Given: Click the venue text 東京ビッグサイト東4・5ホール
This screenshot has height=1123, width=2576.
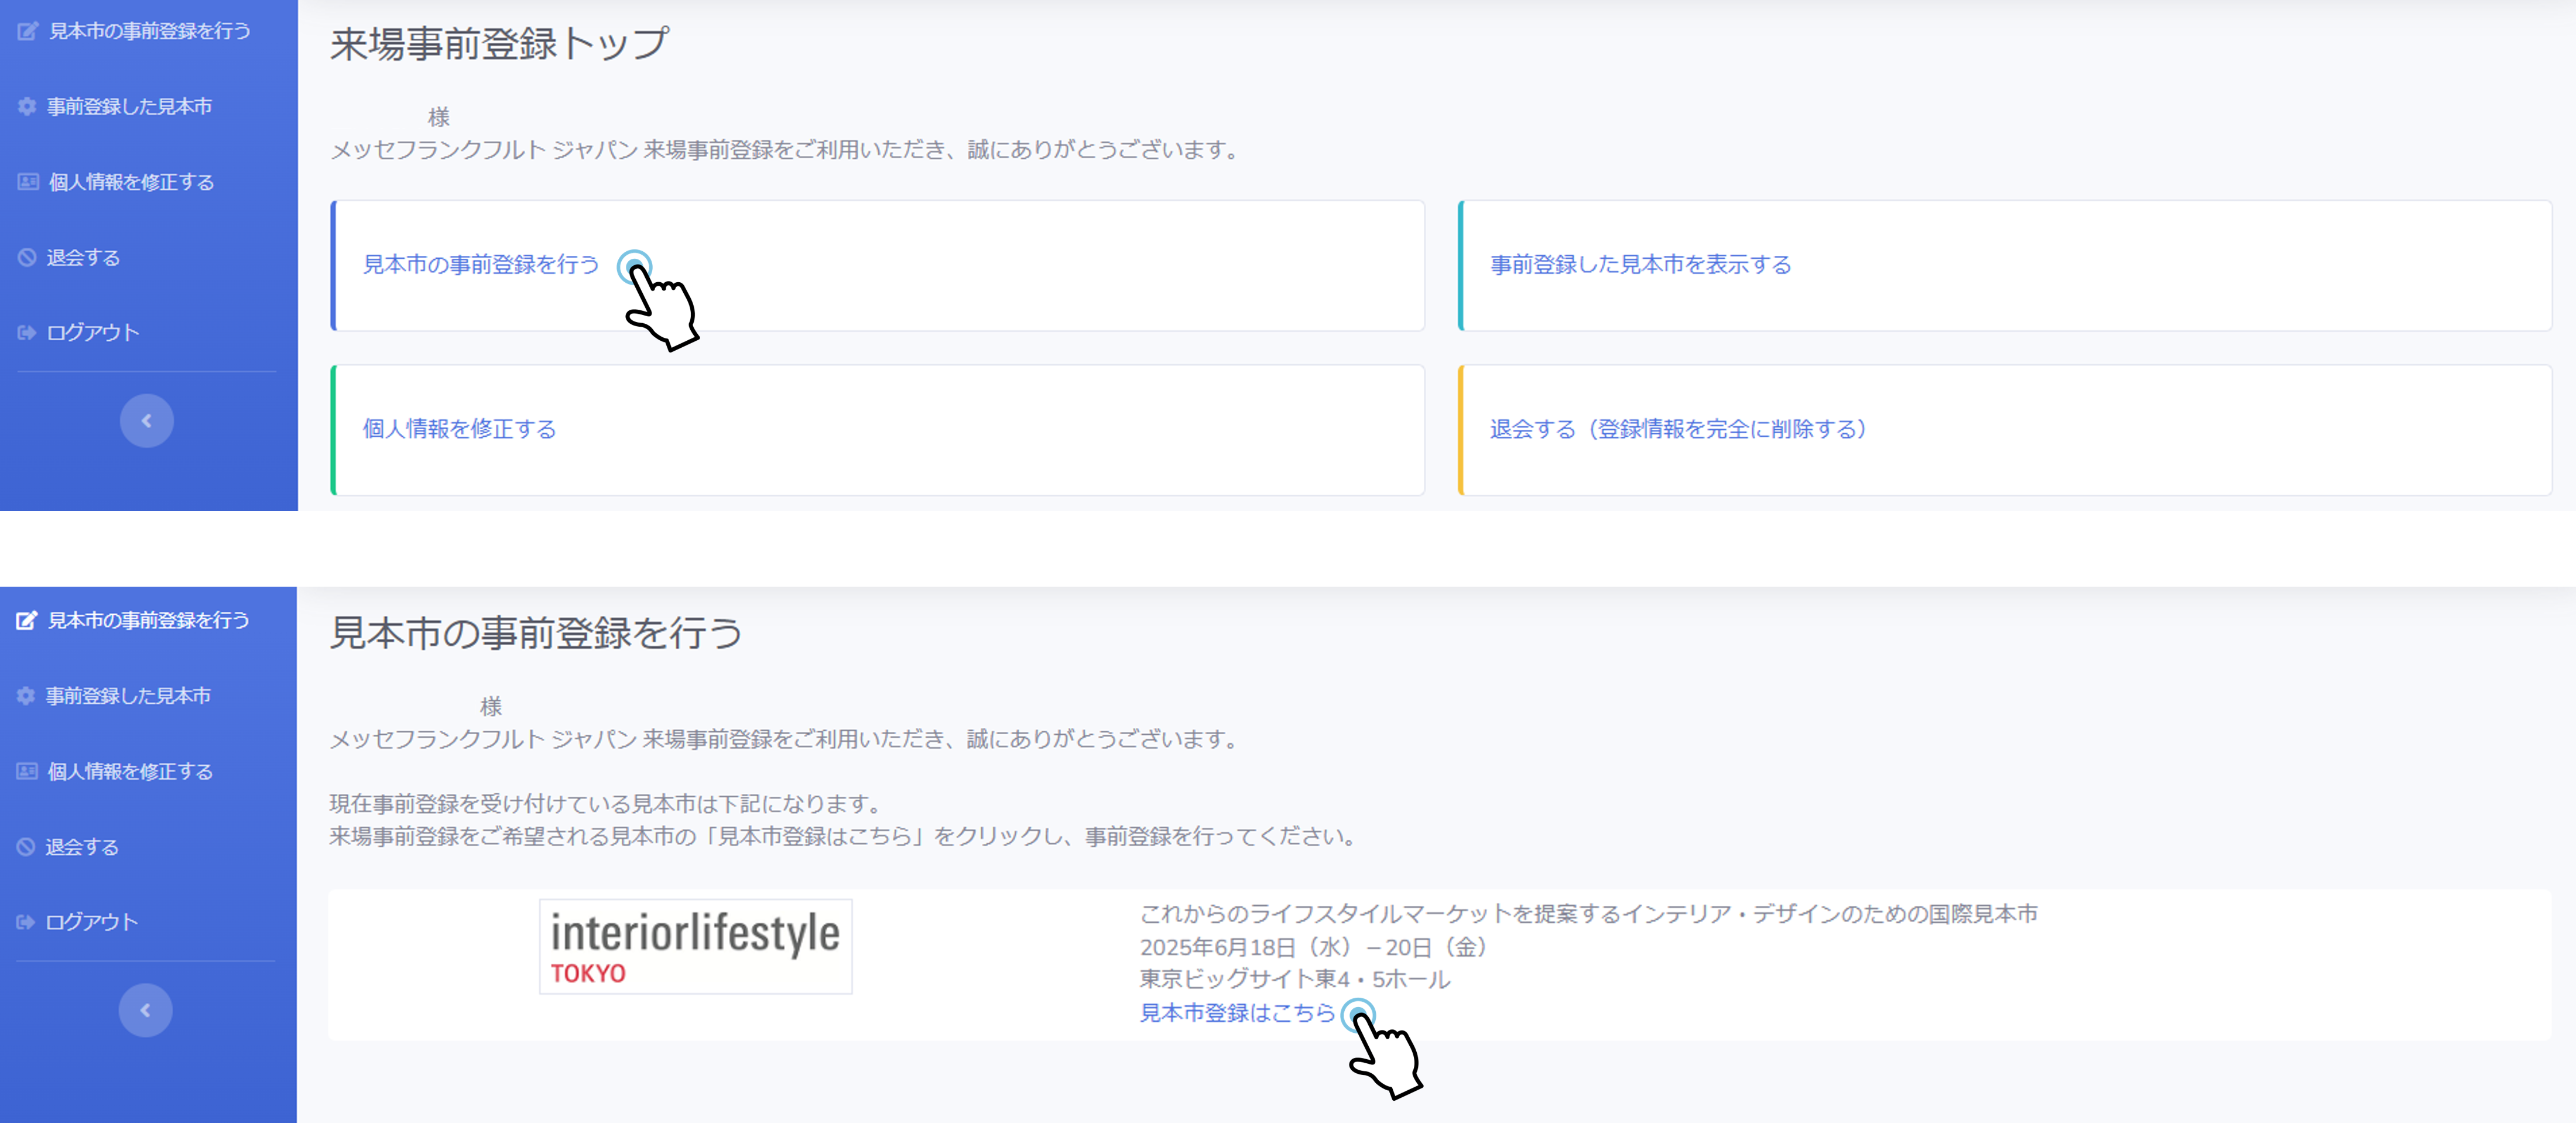Looking at the screenshot, I should click(x=1295, y=979).
